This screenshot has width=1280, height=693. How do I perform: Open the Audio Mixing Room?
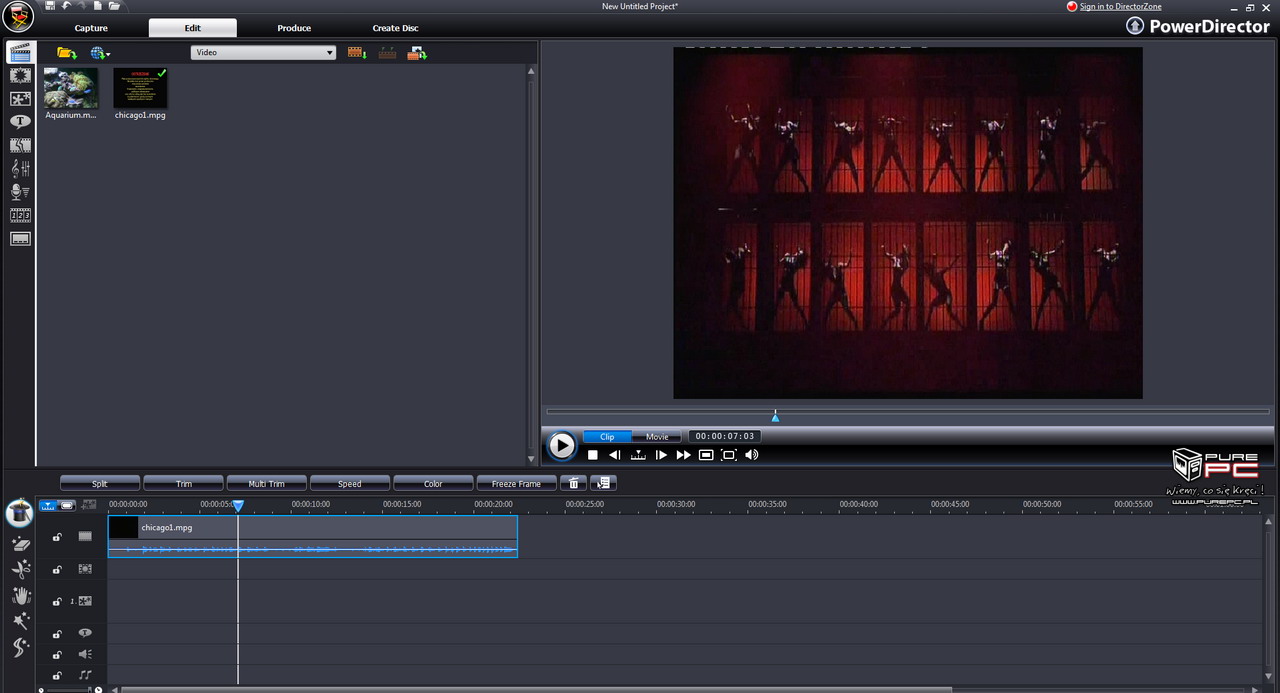click(x=20, y=169)
